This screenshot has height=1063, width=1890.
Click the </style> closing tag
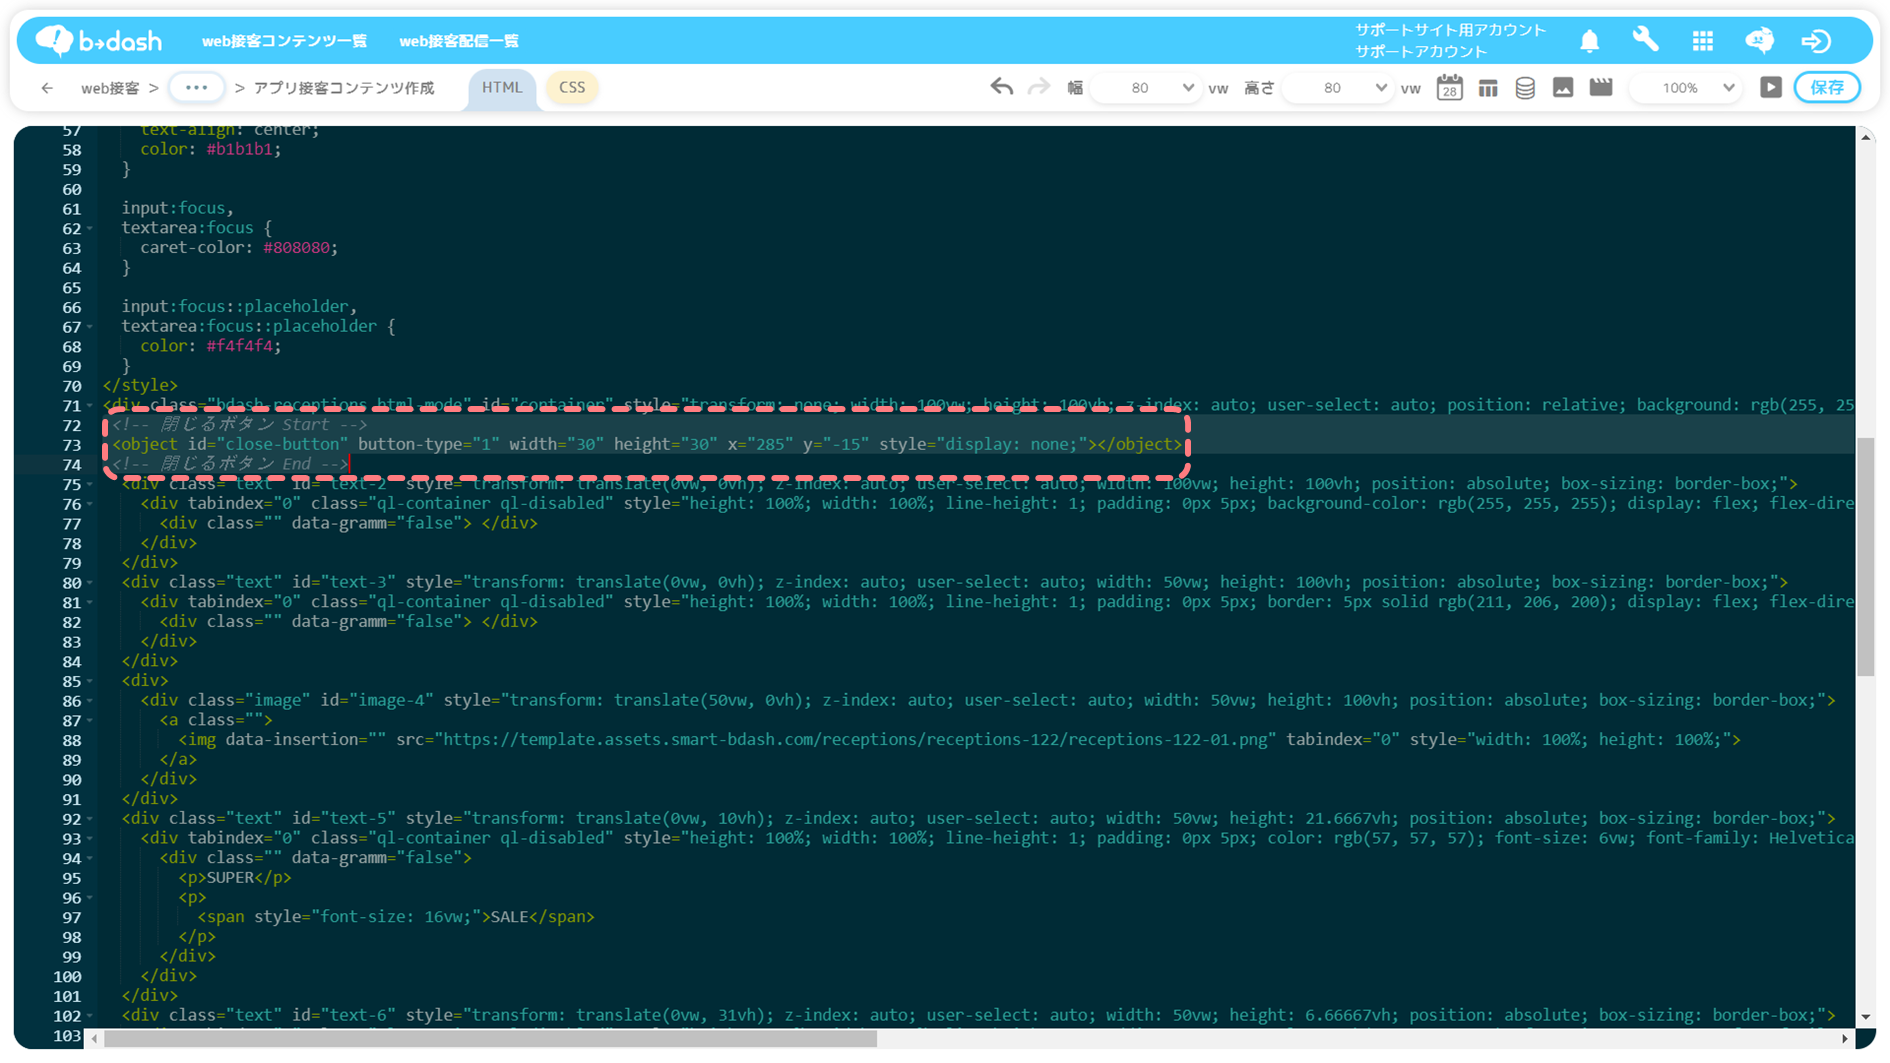click(140, 385)
